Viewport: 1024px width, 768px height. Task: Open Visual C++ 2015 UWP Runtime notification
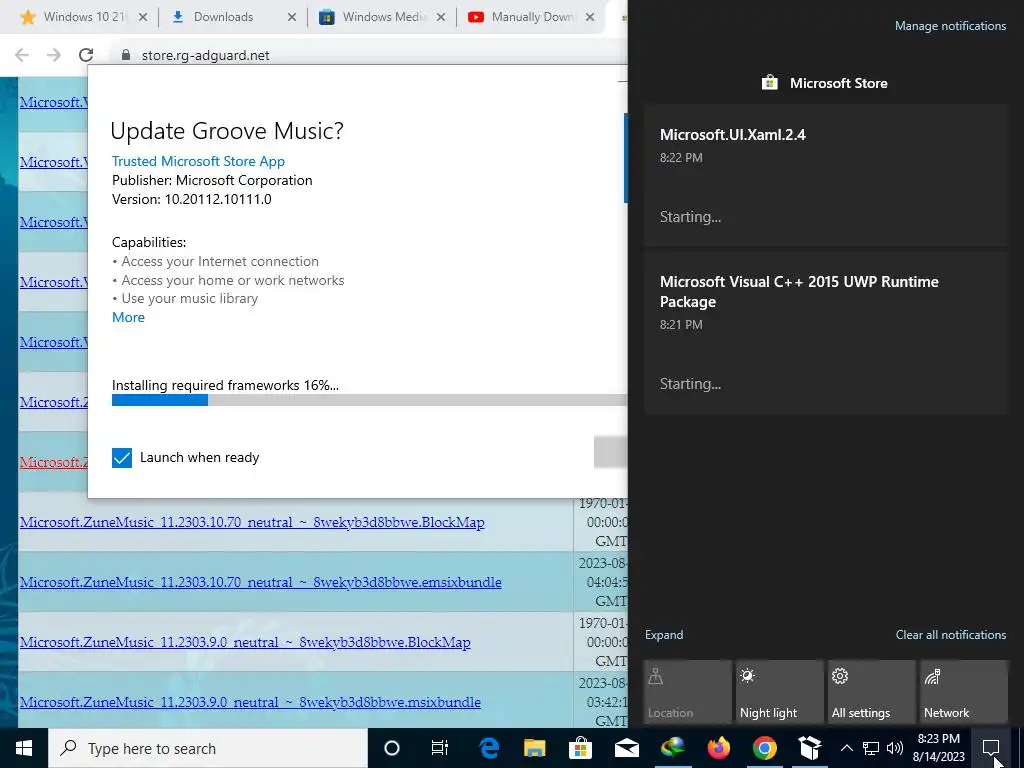coord(826,333)
